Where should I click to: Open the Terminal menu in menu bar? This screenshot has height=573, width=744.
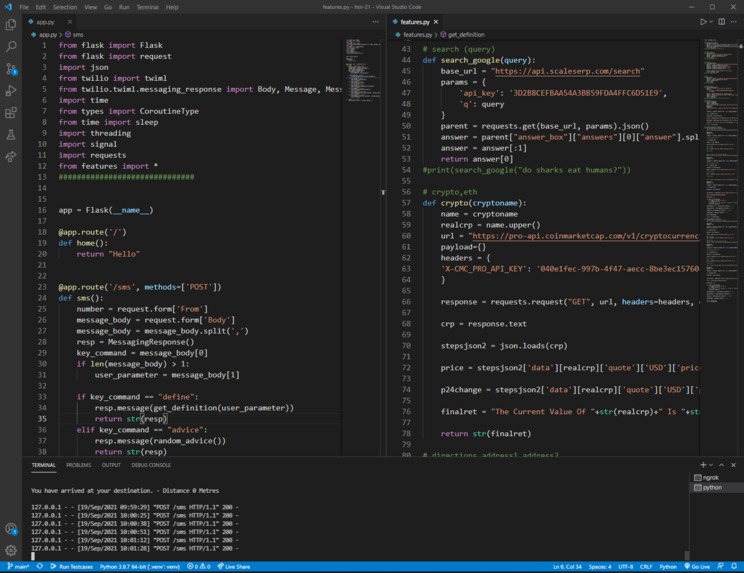[x=147, y=7]
